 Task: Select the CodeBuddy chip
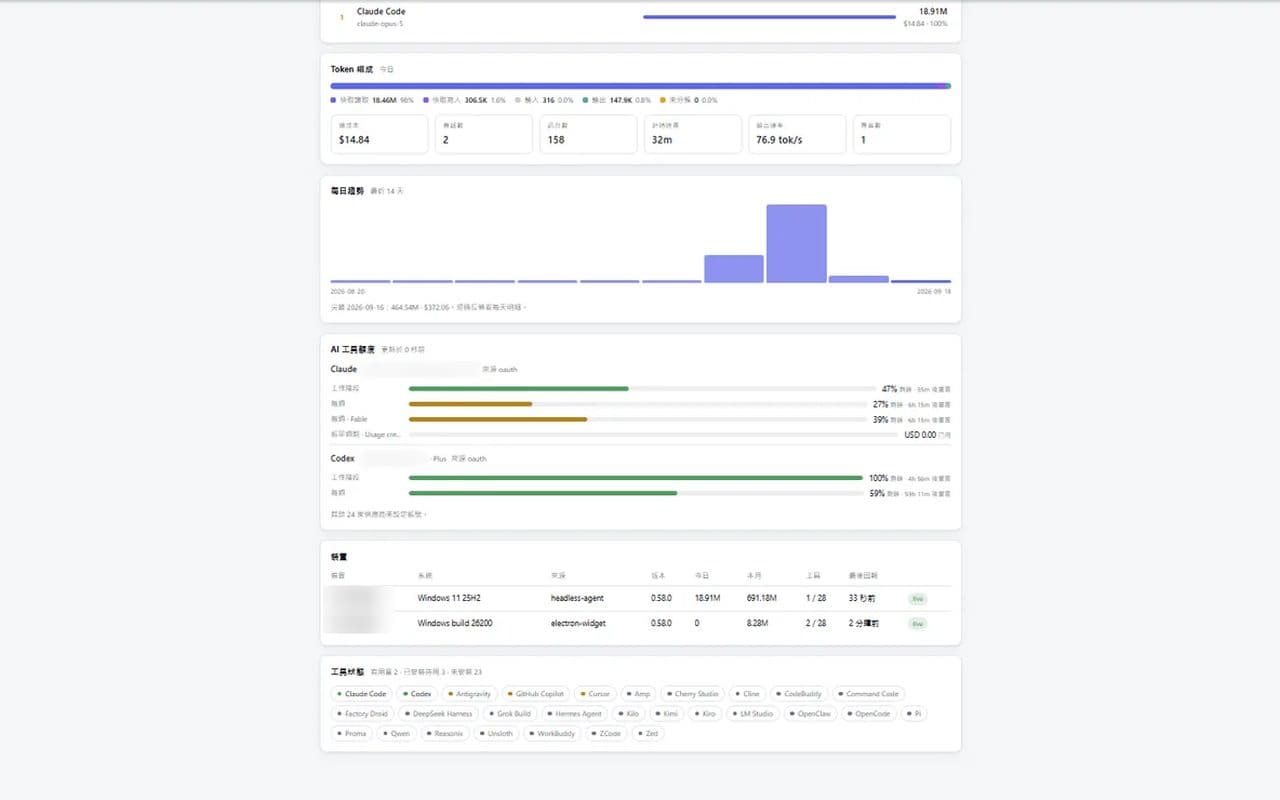click(x=799, y=693)
